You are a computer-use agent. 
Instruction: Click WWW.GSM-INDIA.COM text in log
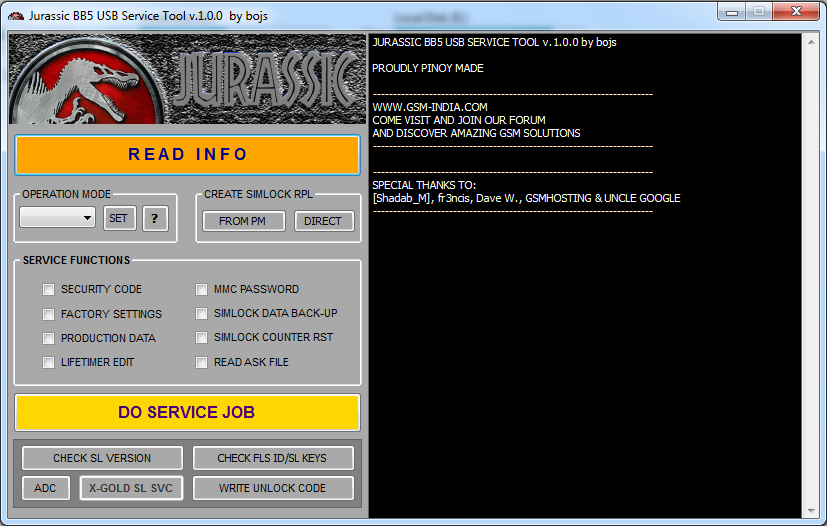coord(430,107)
